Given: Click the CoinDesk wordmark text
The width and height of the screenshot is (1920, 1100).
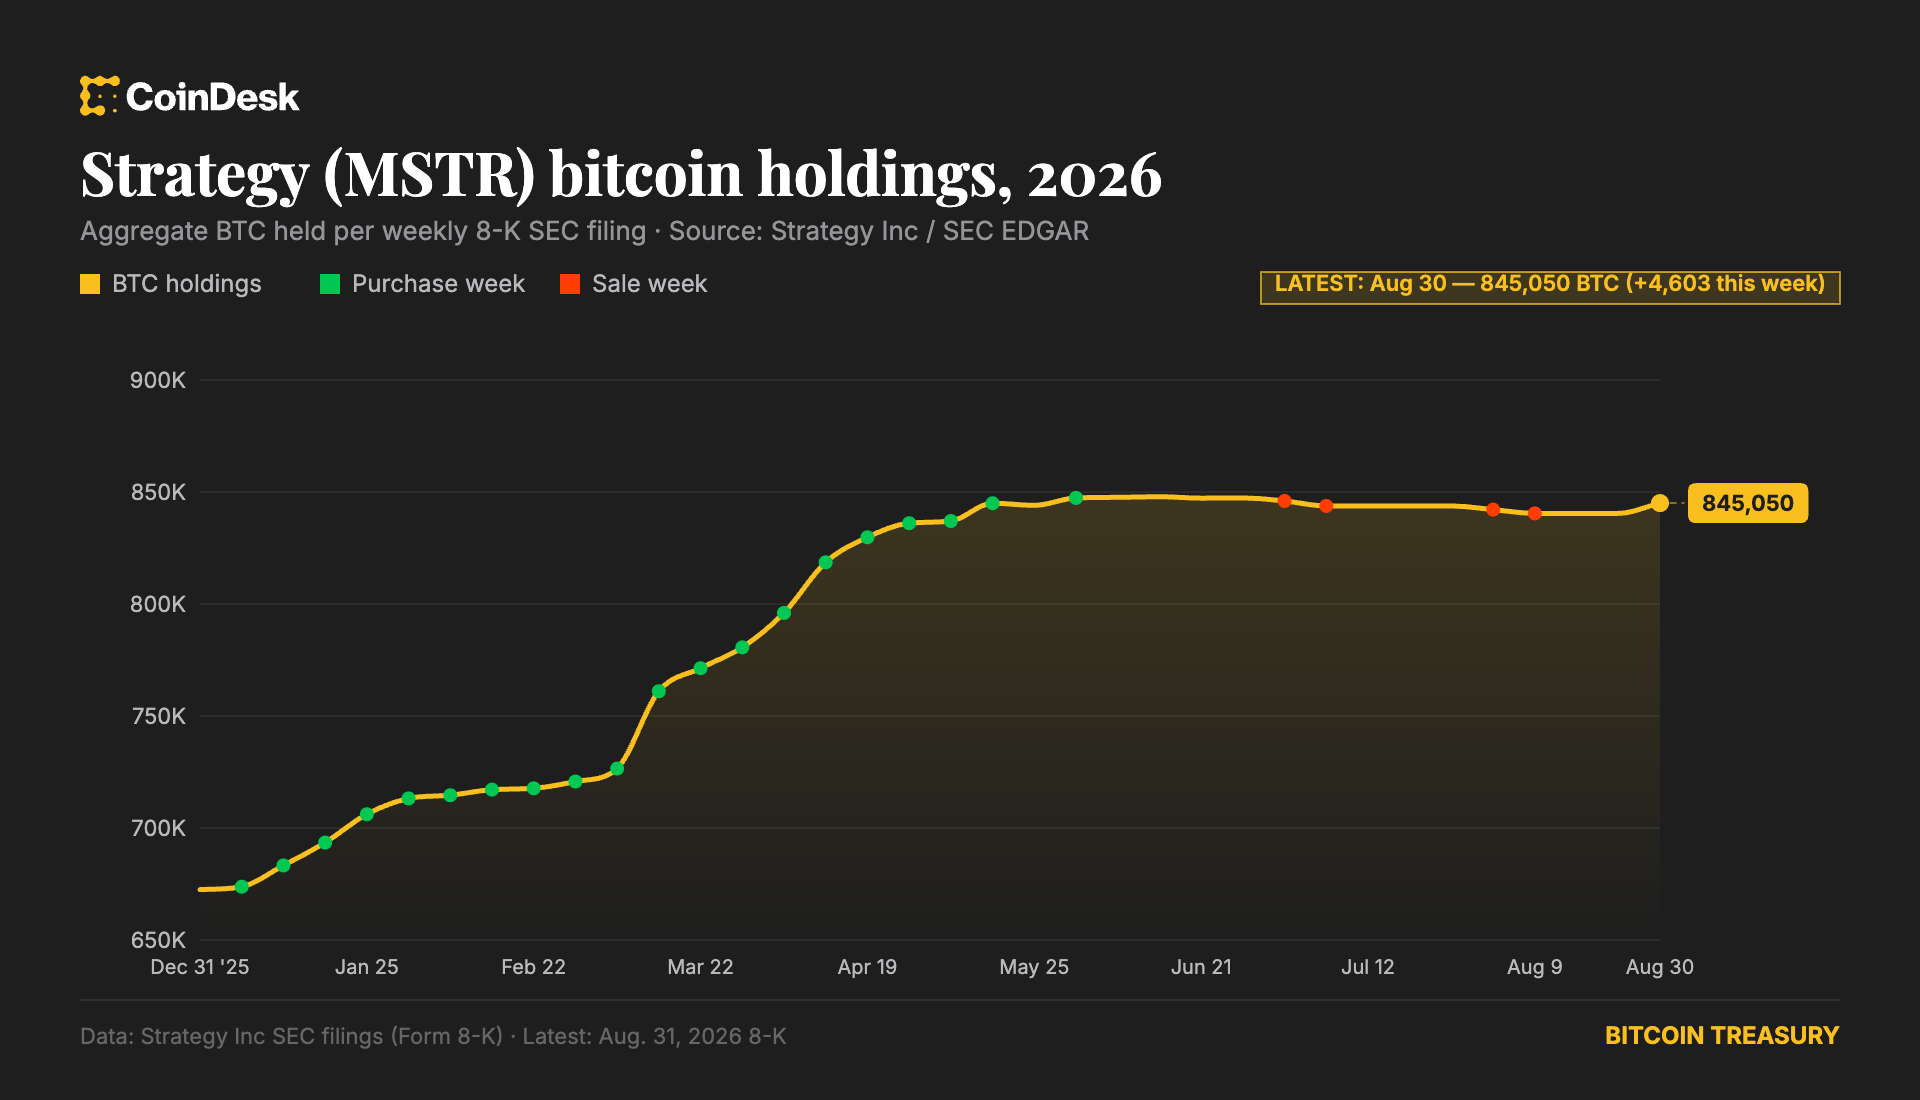Looking at the screenshot, I should pyautogui.click(x=212, y=97).
